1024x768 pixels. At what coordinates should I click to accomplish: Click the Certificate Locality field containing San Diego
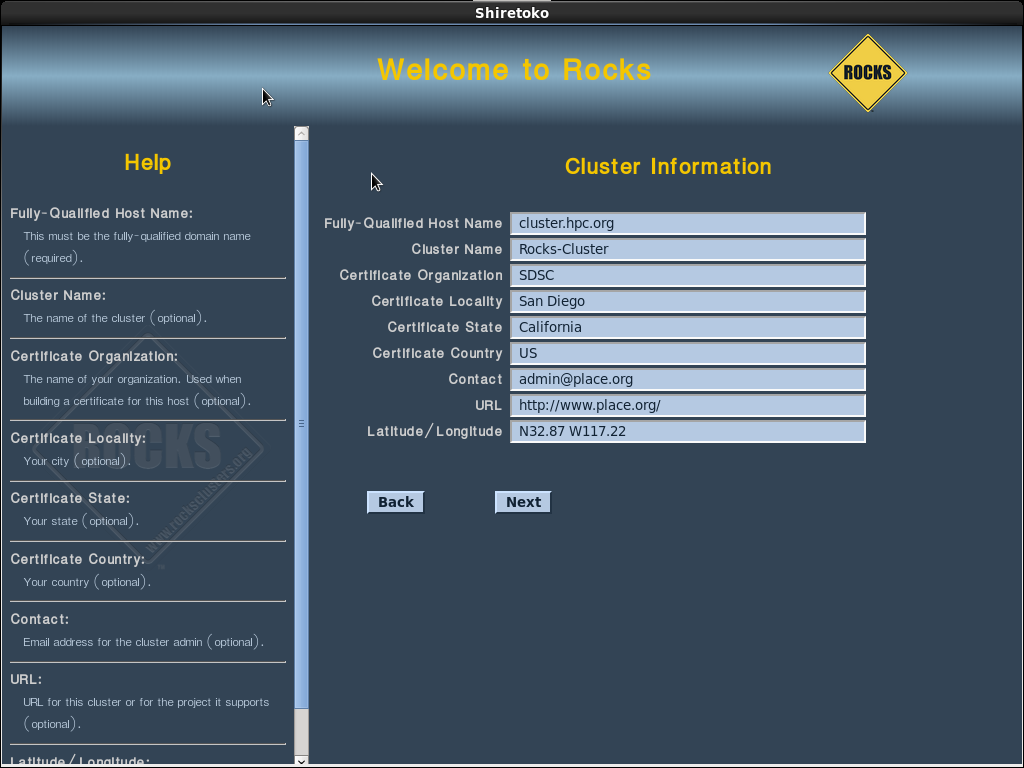pos(687,301)
